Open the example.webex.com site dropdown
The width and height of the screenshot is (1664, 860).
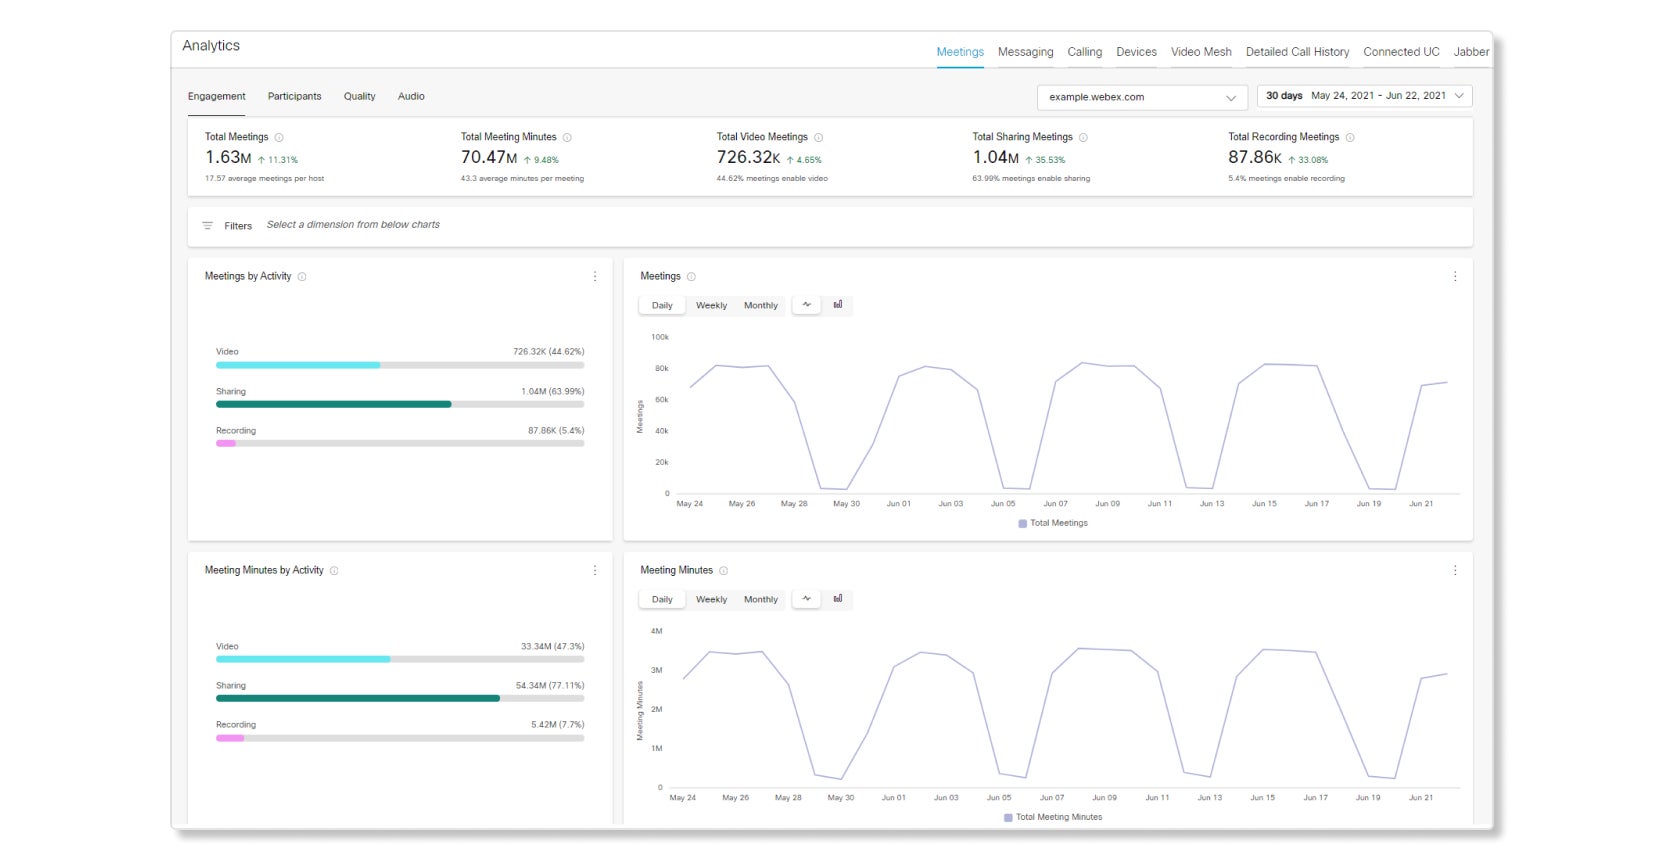(1142, 97)
